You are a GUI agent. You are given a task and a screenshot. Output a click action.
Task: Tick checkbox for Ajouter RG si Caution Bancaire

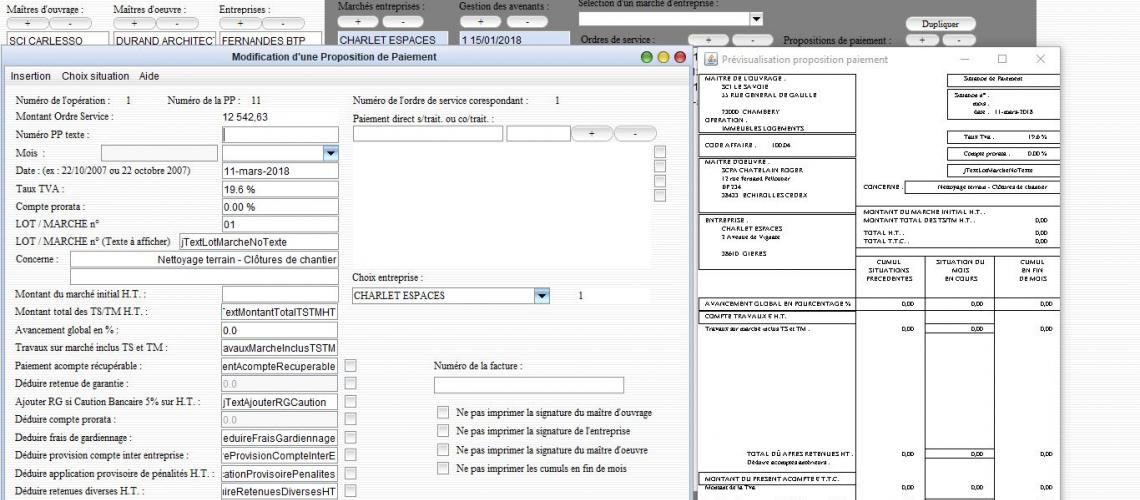pos(350,401)
